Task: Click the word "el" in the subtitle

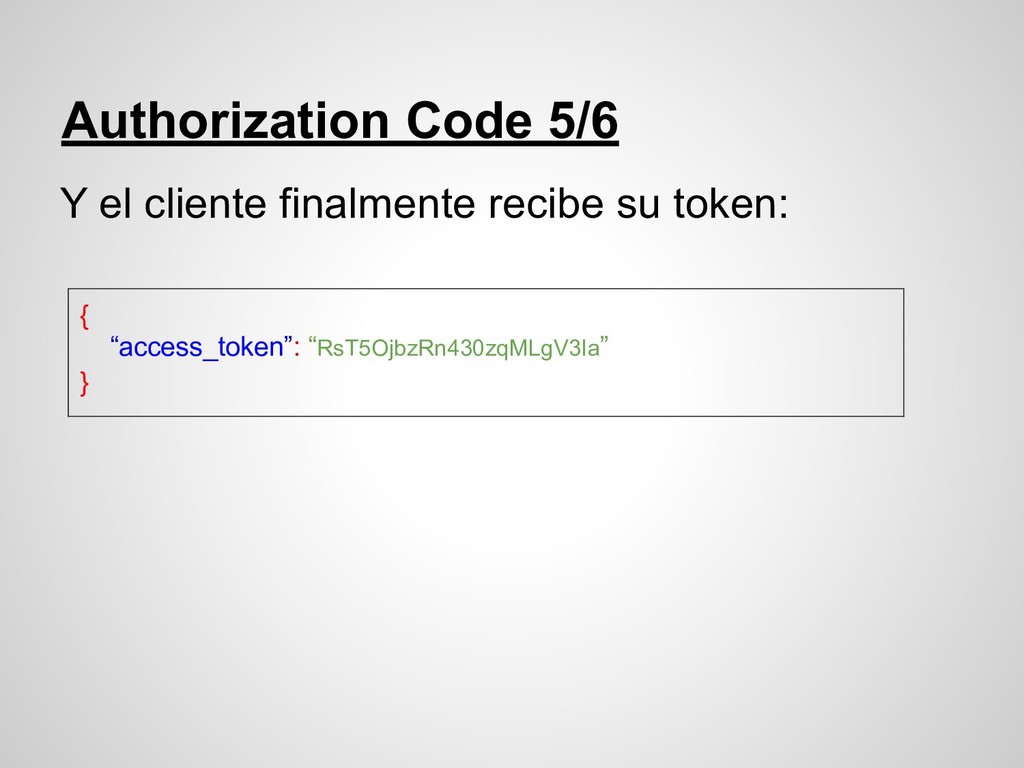Action: tap(115, 203)
